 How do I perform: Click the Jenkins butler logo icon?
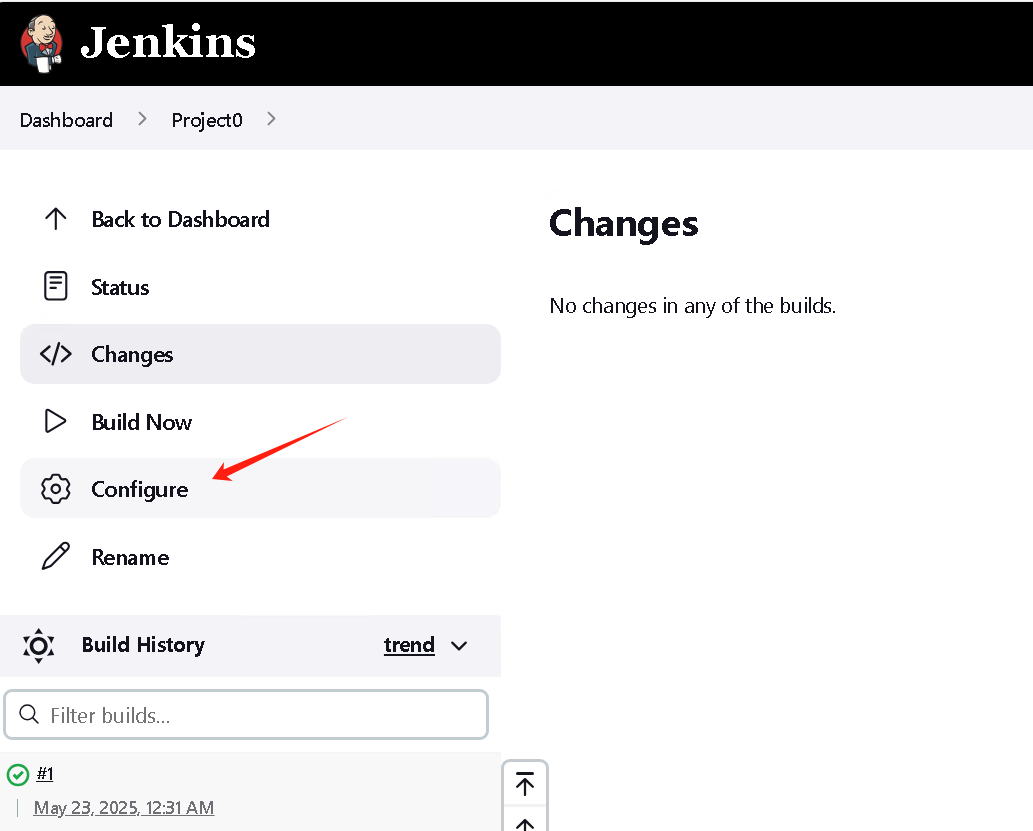click(x=42, y=43)
